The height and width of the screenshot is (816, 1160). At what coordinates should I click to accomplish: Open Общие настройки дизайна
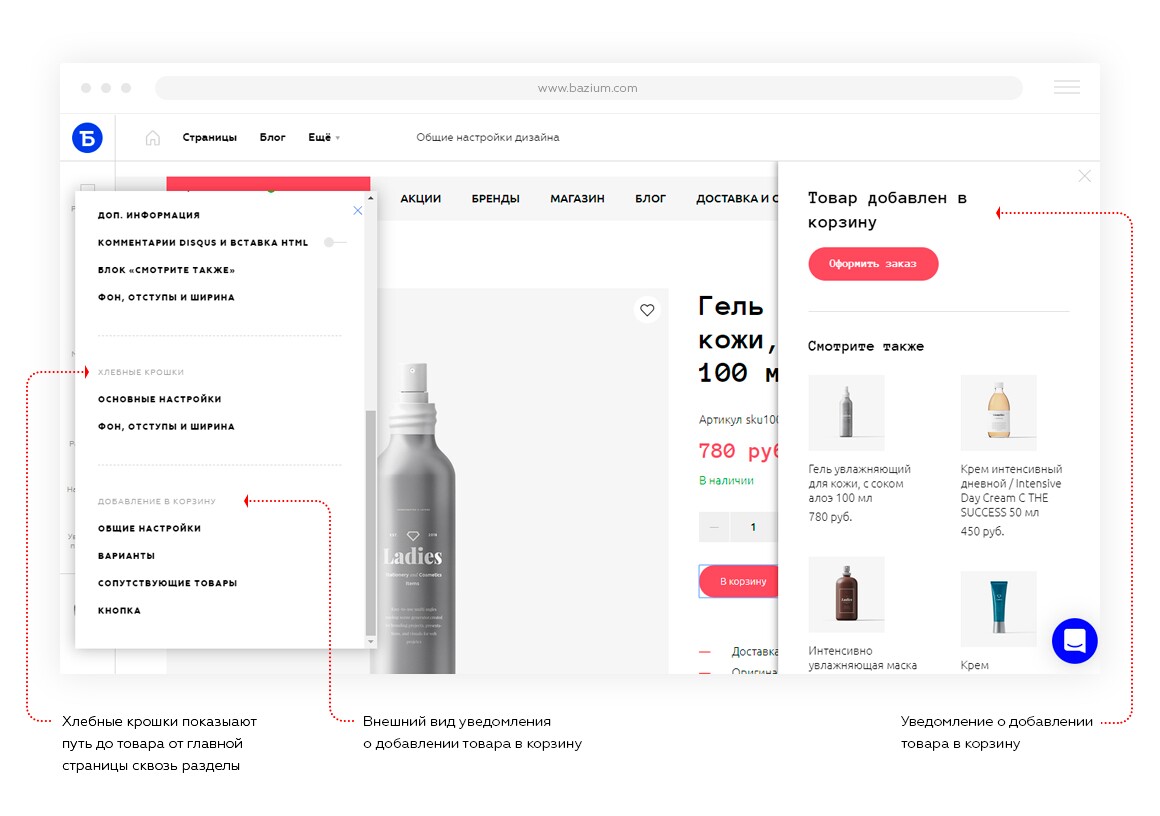click(488, 138)
